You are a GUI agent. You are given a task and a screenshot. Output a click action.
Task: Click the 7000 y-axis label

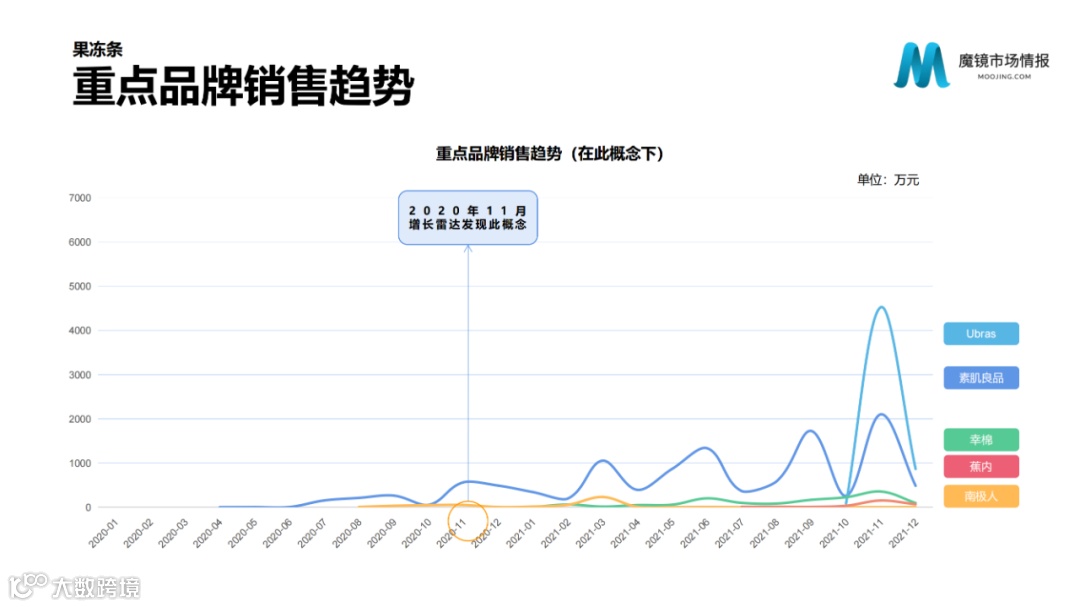80,198
